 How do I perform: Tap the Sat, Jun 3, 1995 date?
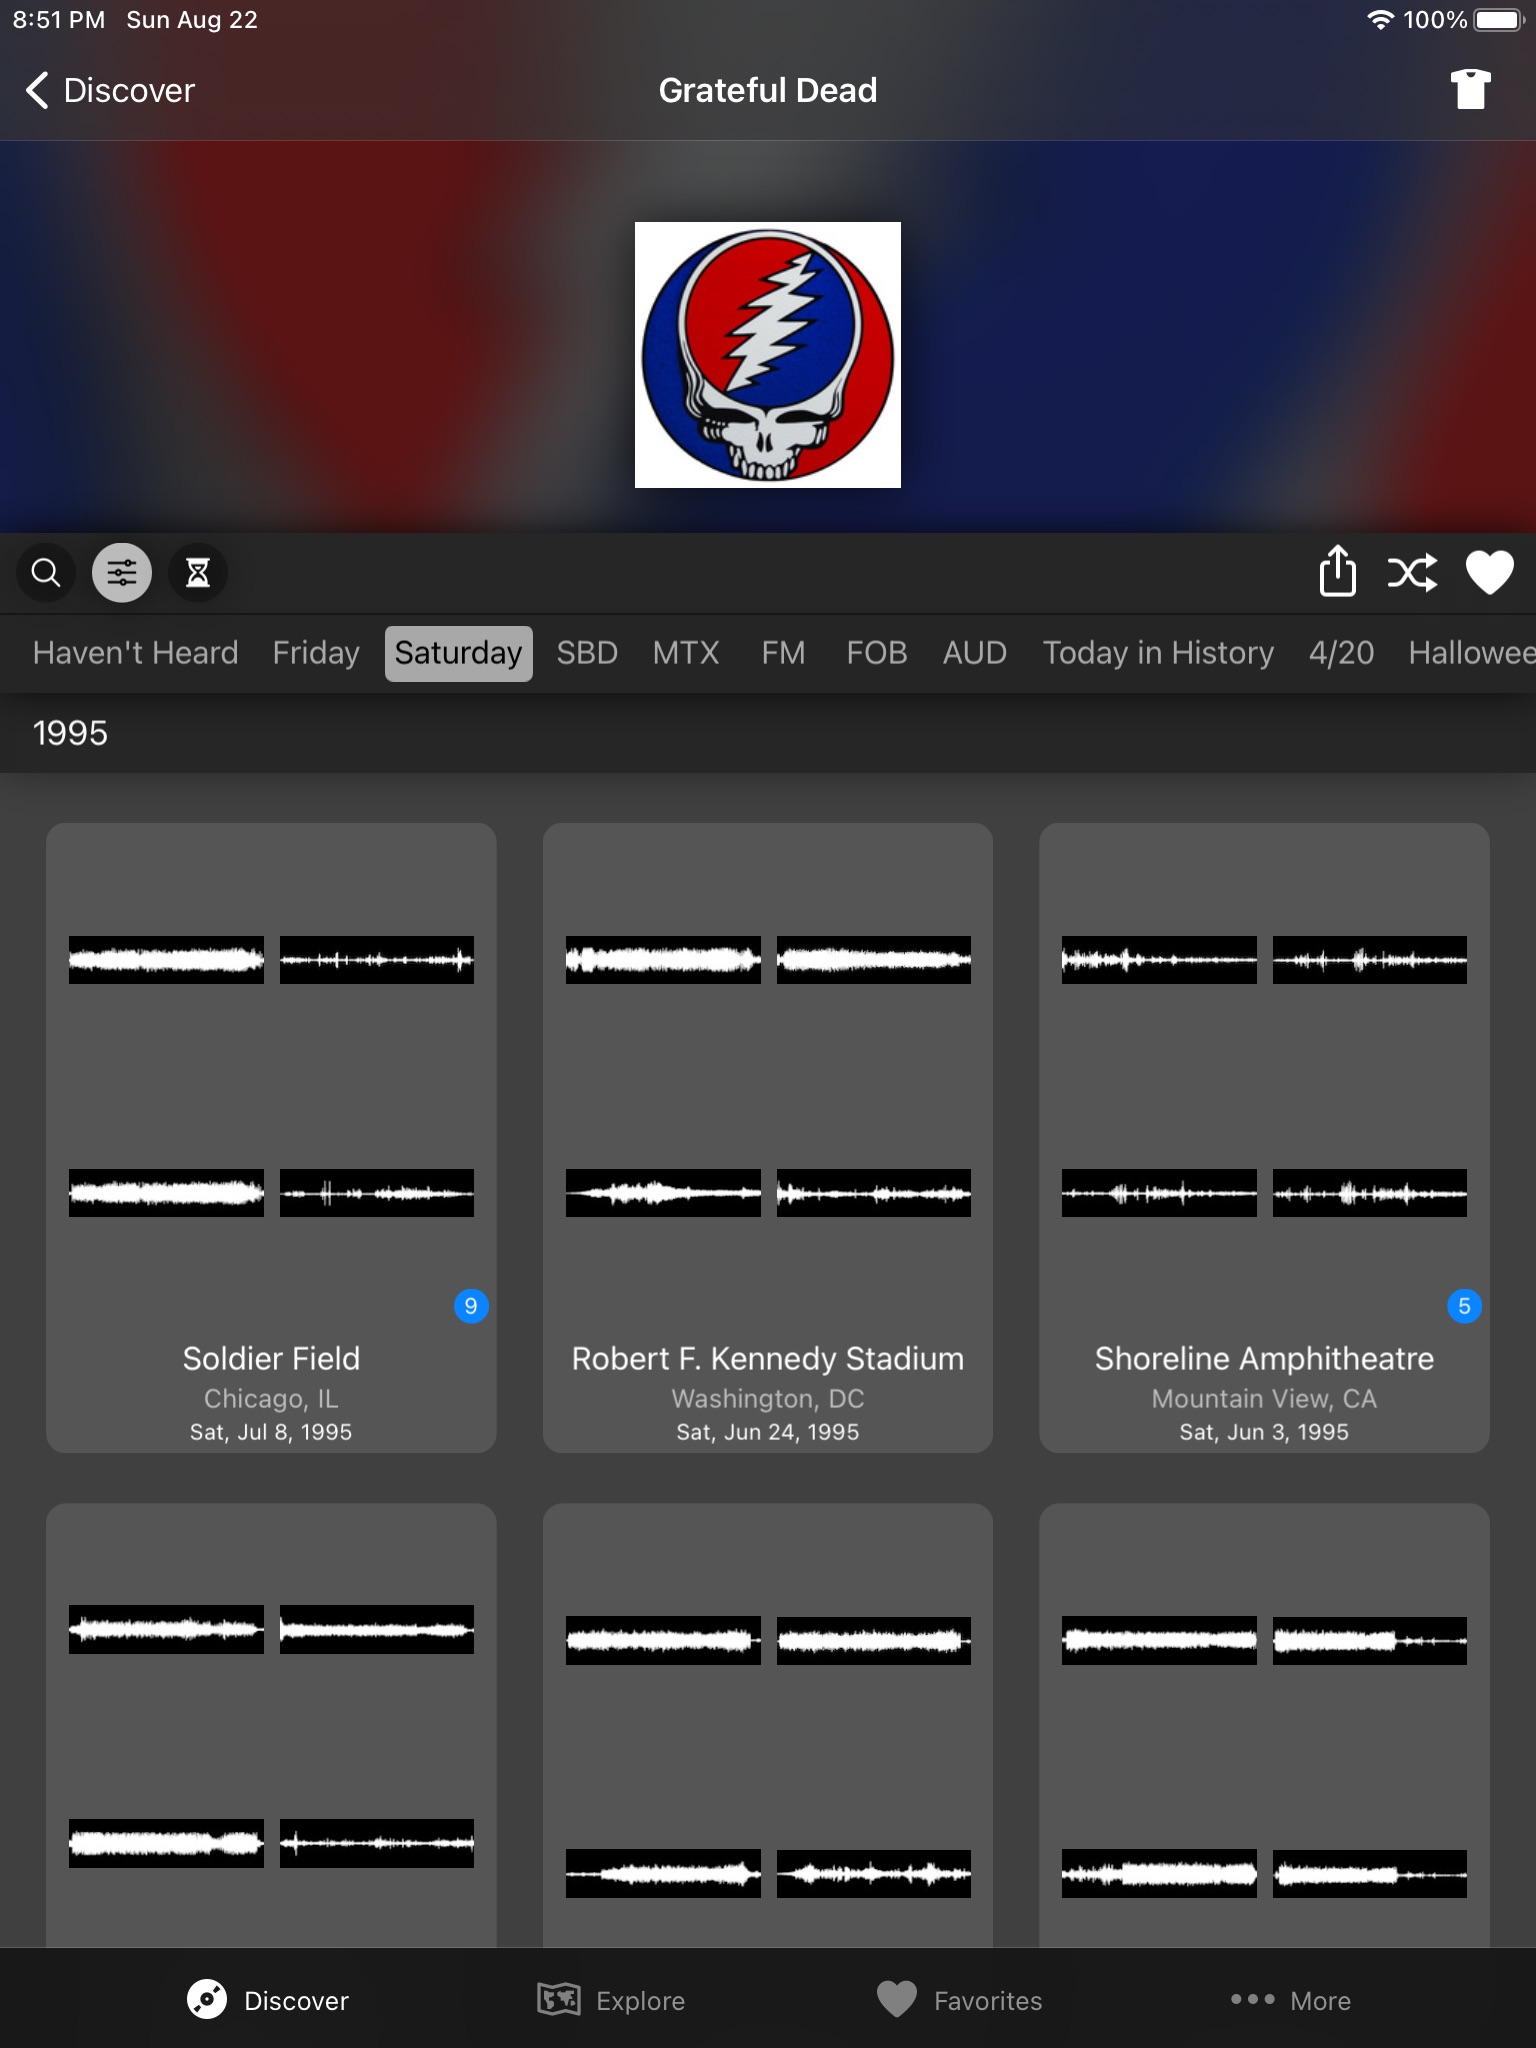tap(1264, 1432)
